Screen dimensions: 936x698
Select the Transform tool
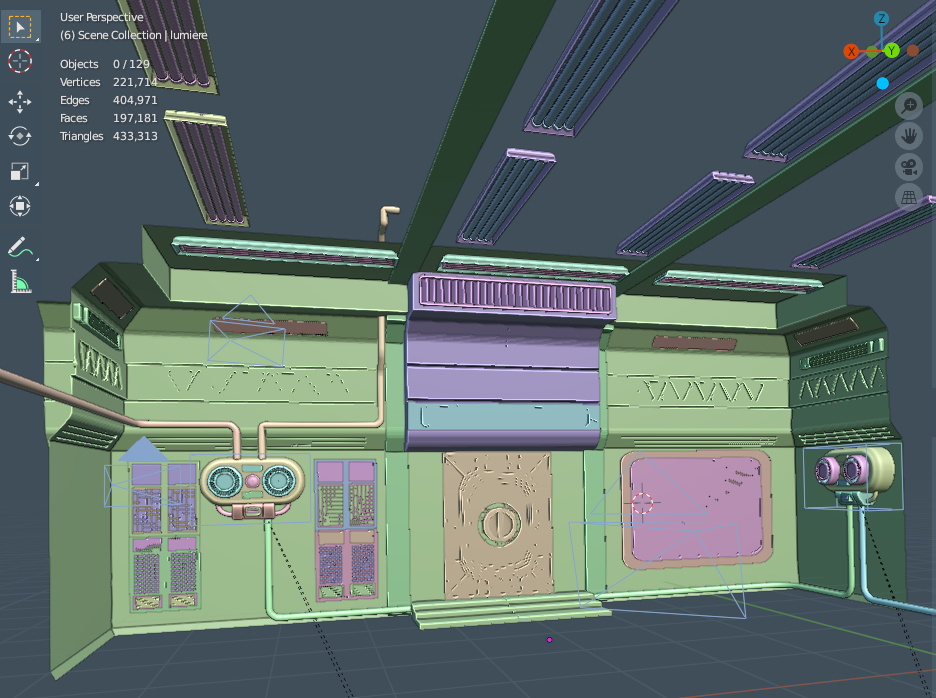point(20,207)
